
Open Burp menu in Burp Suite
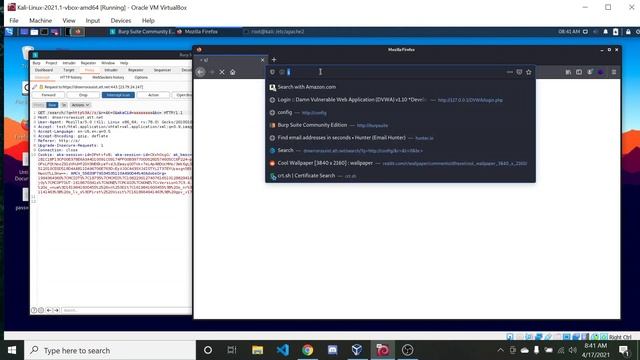[x=36, y=63]
